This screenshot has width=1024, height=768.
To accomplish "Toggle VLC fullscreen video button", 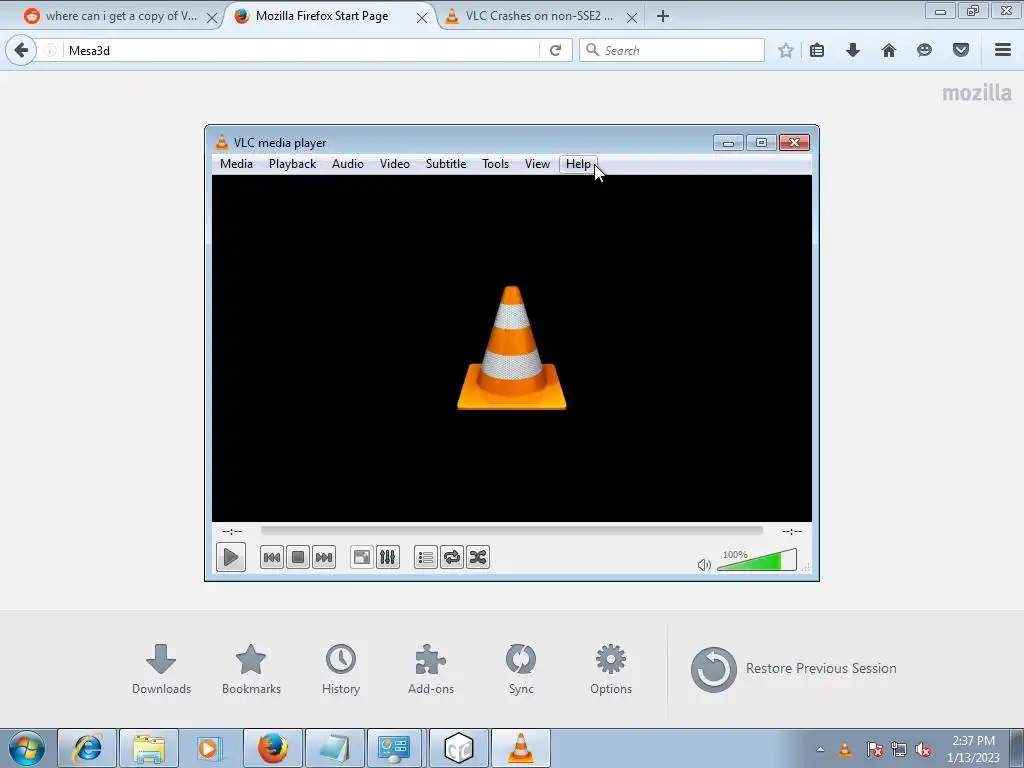I will (x=362, y=557).
